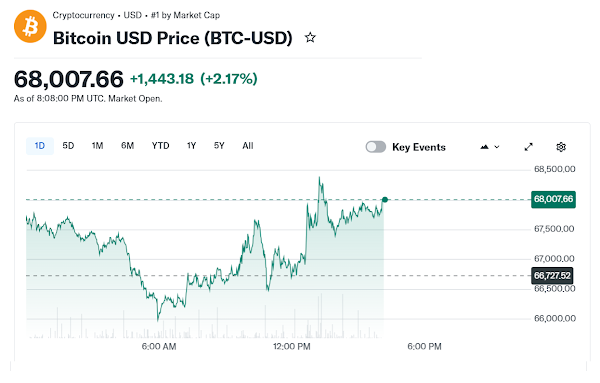The image size is (600, 383).
Task: Select the 1Y time range
Action: tap(191, 146)
